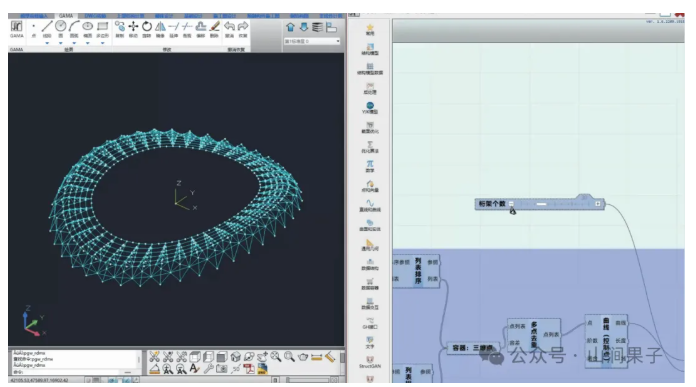Select the mirror tool

click(160, 26)
